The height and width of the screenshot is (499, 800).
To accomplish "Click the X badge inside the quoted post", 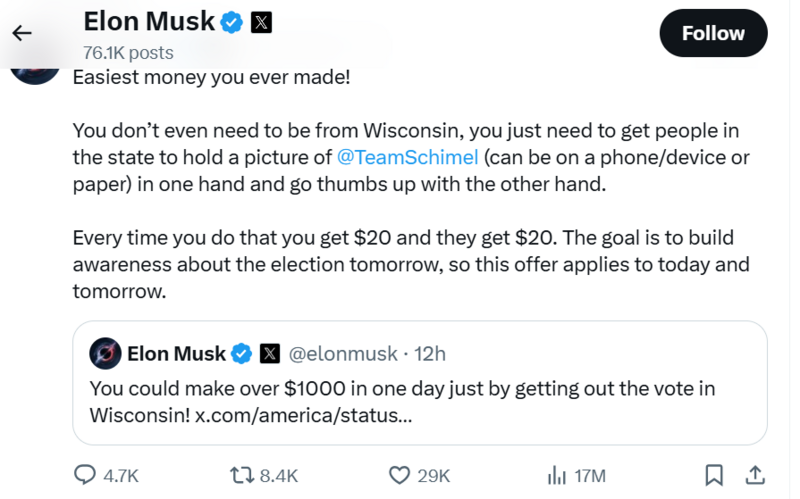I will pos(269,353).
